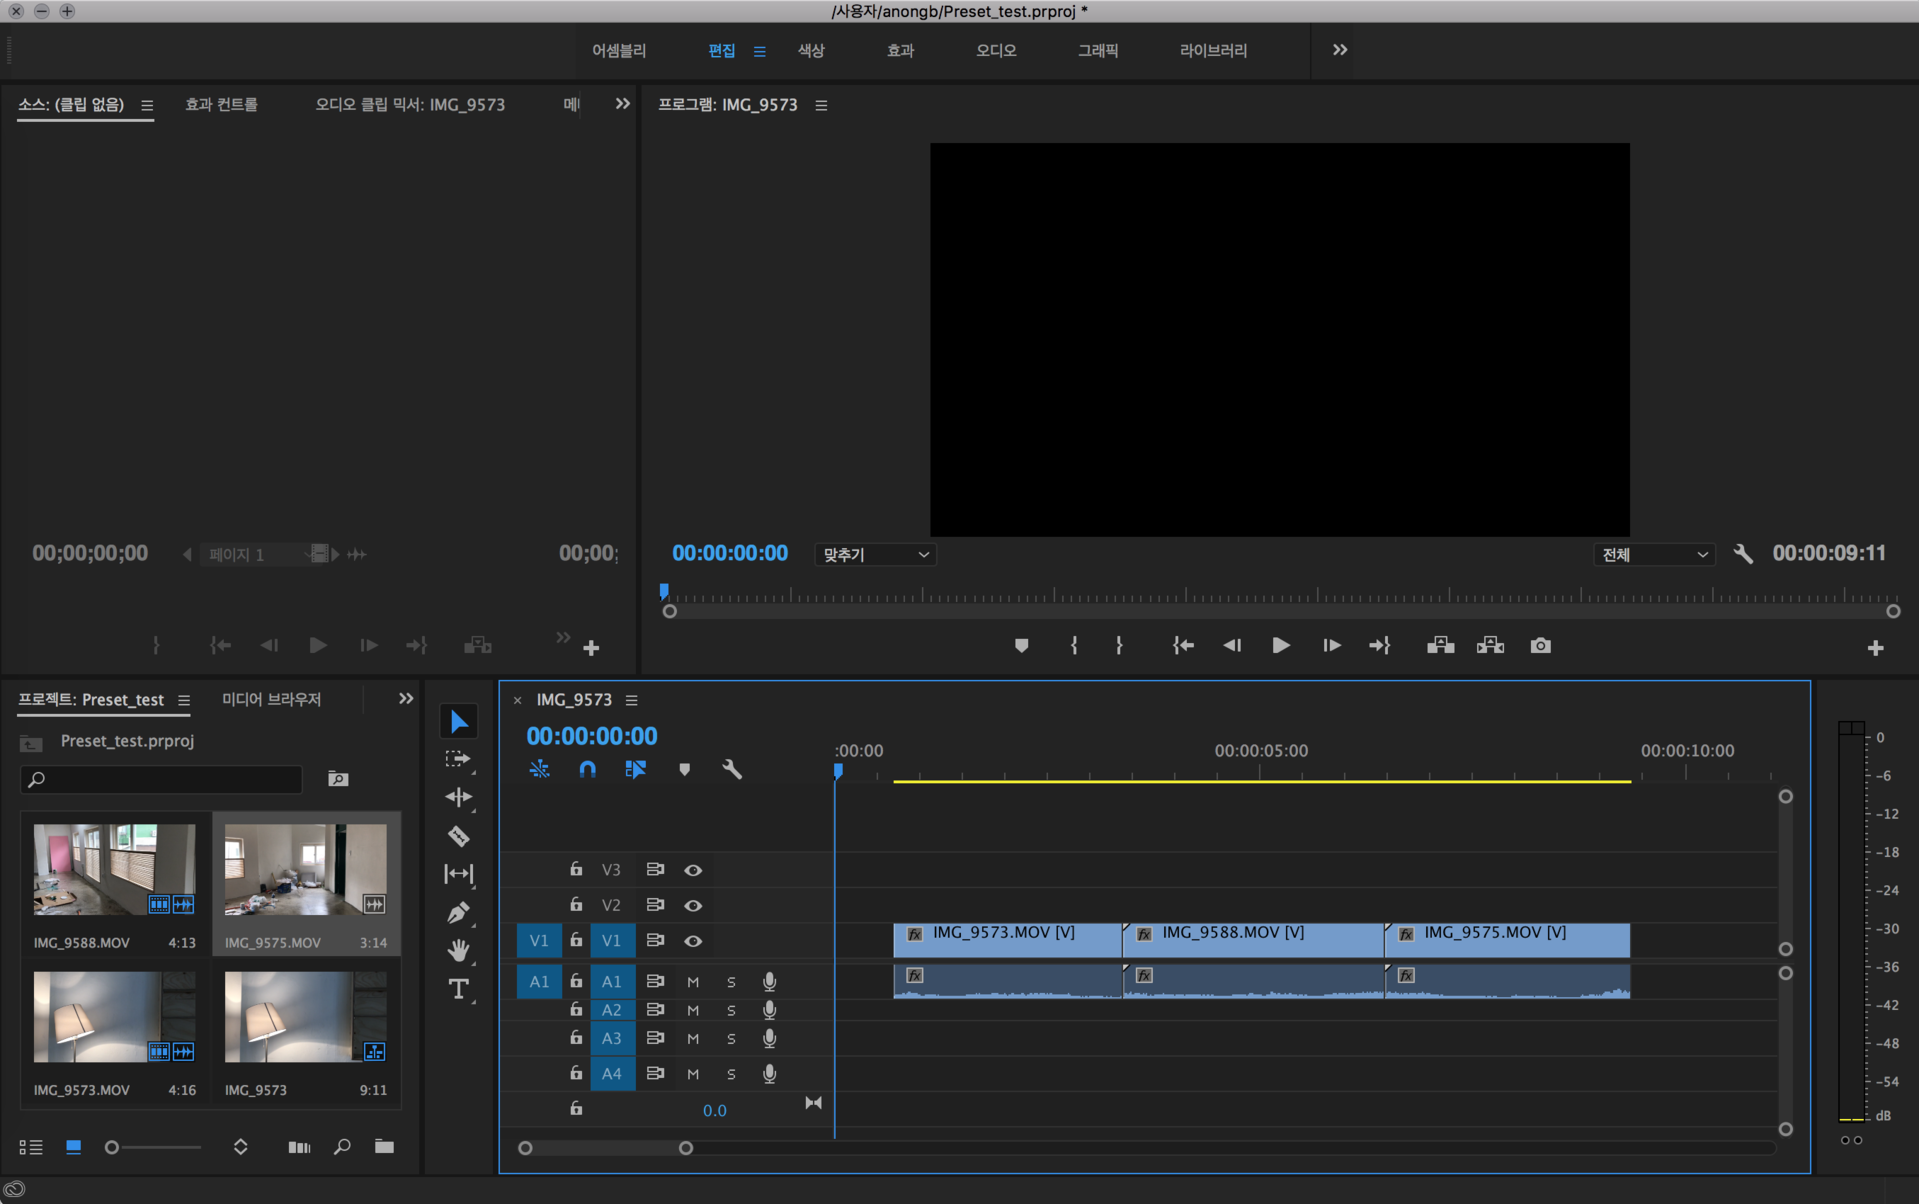This screenshot has width=1919, height=1204.
Task: Open the 맞추기 zoom level dropdown
Action: (875, 555)
